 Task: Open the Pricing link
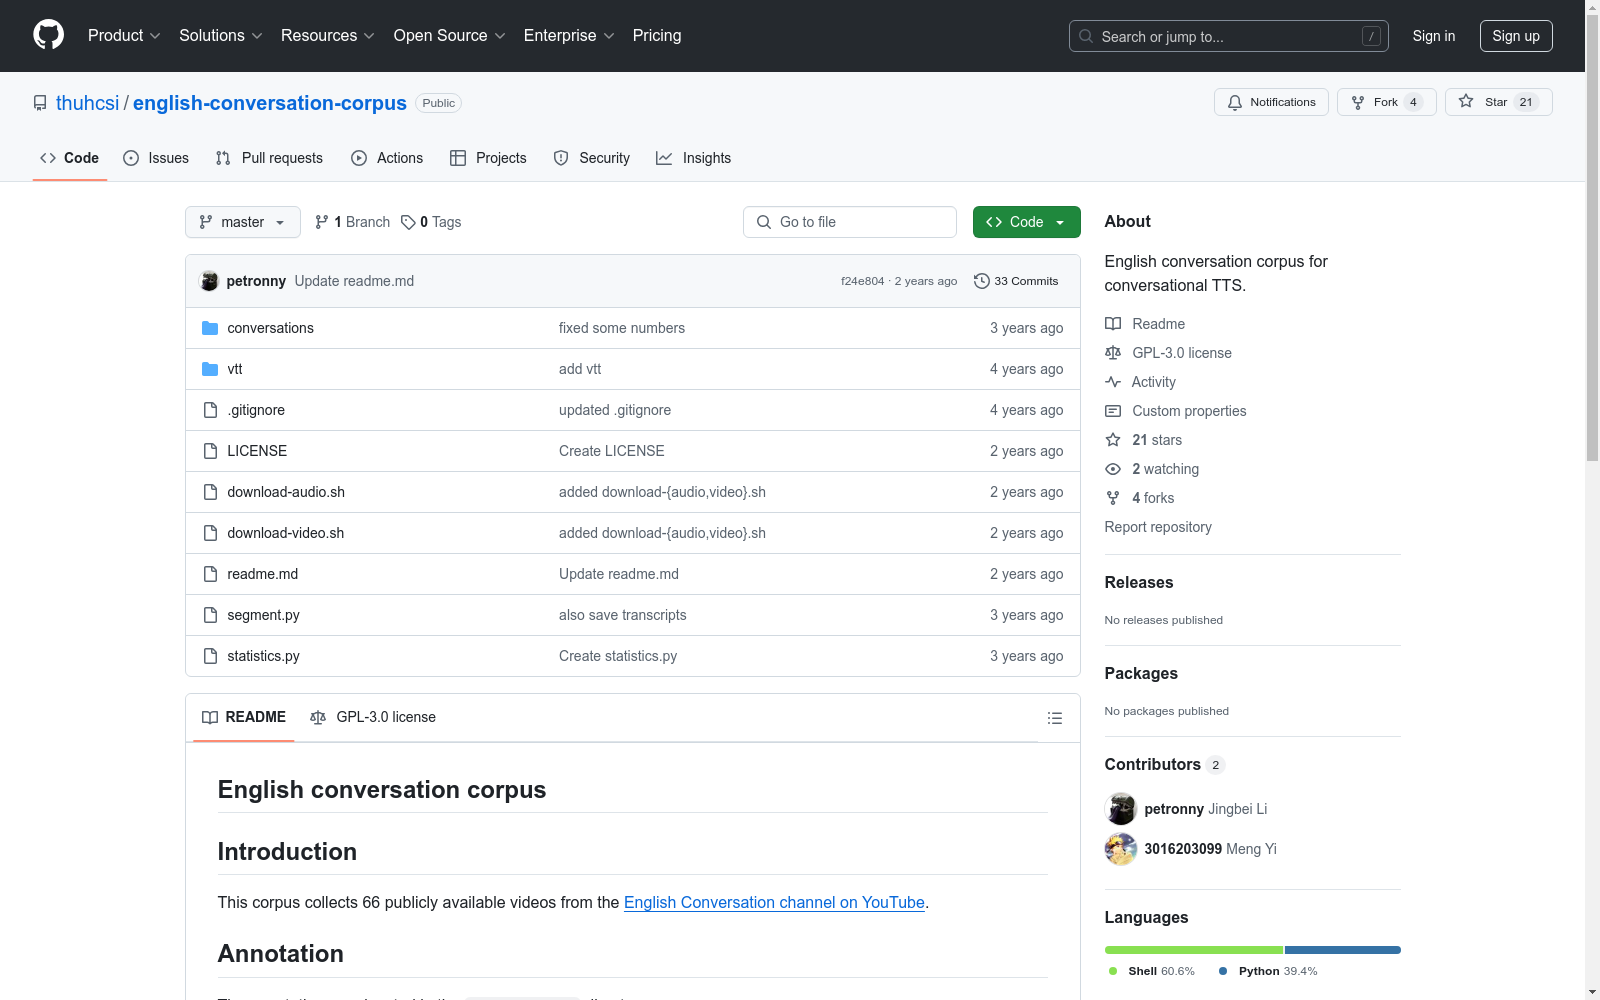click(657, 35)
